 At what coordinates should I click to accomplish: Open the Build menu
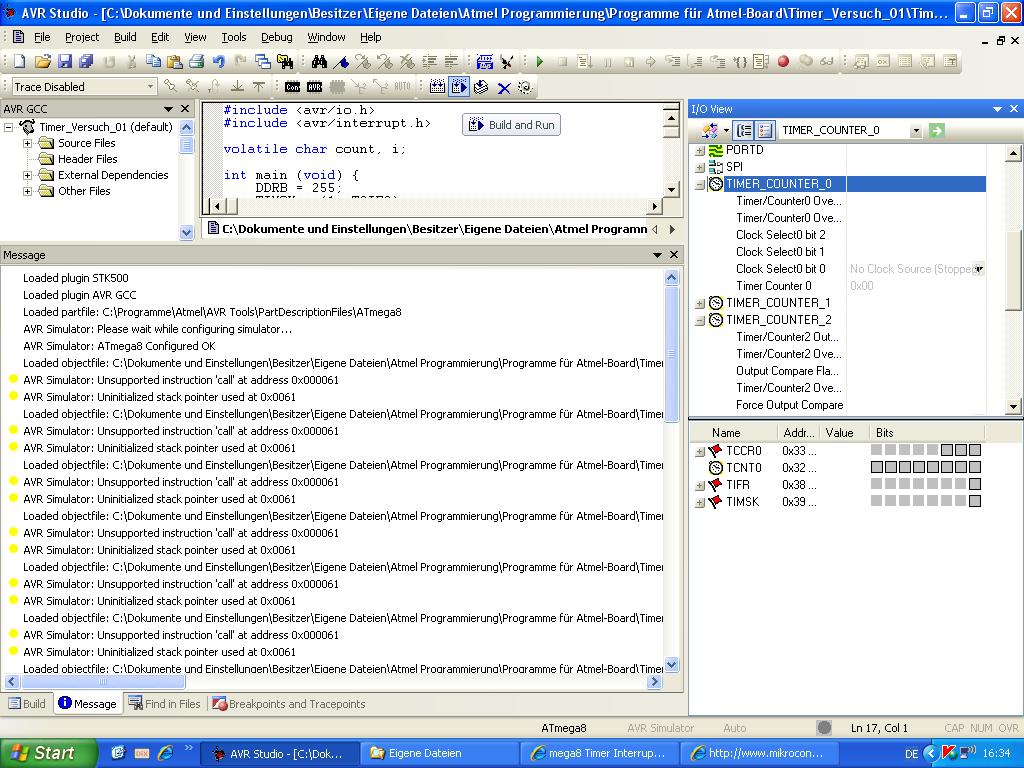(x=125, y=37)
